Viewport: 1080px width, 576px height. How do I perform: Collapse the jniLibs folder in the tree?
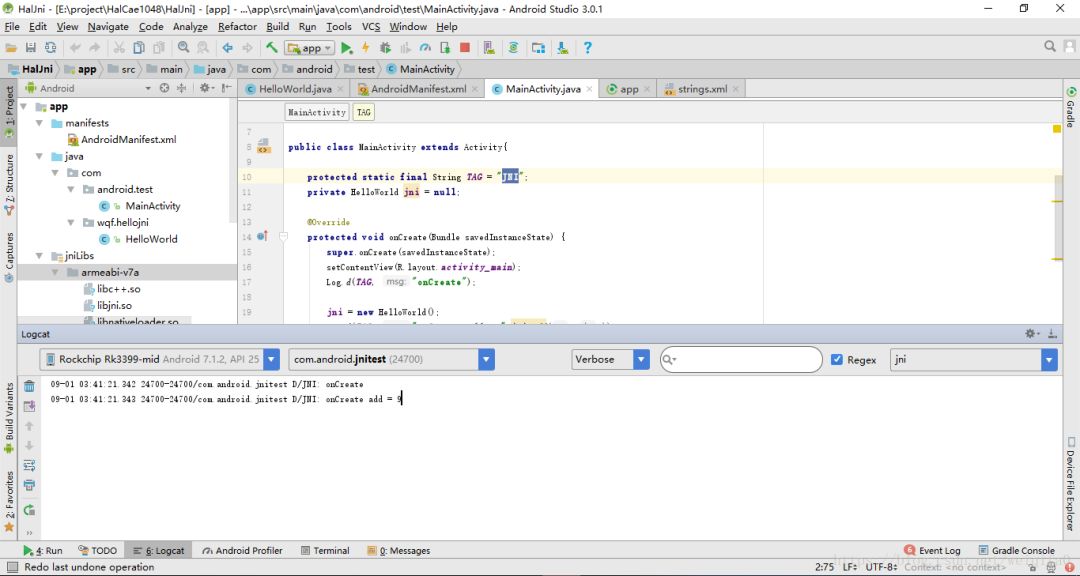pos(40,256)
